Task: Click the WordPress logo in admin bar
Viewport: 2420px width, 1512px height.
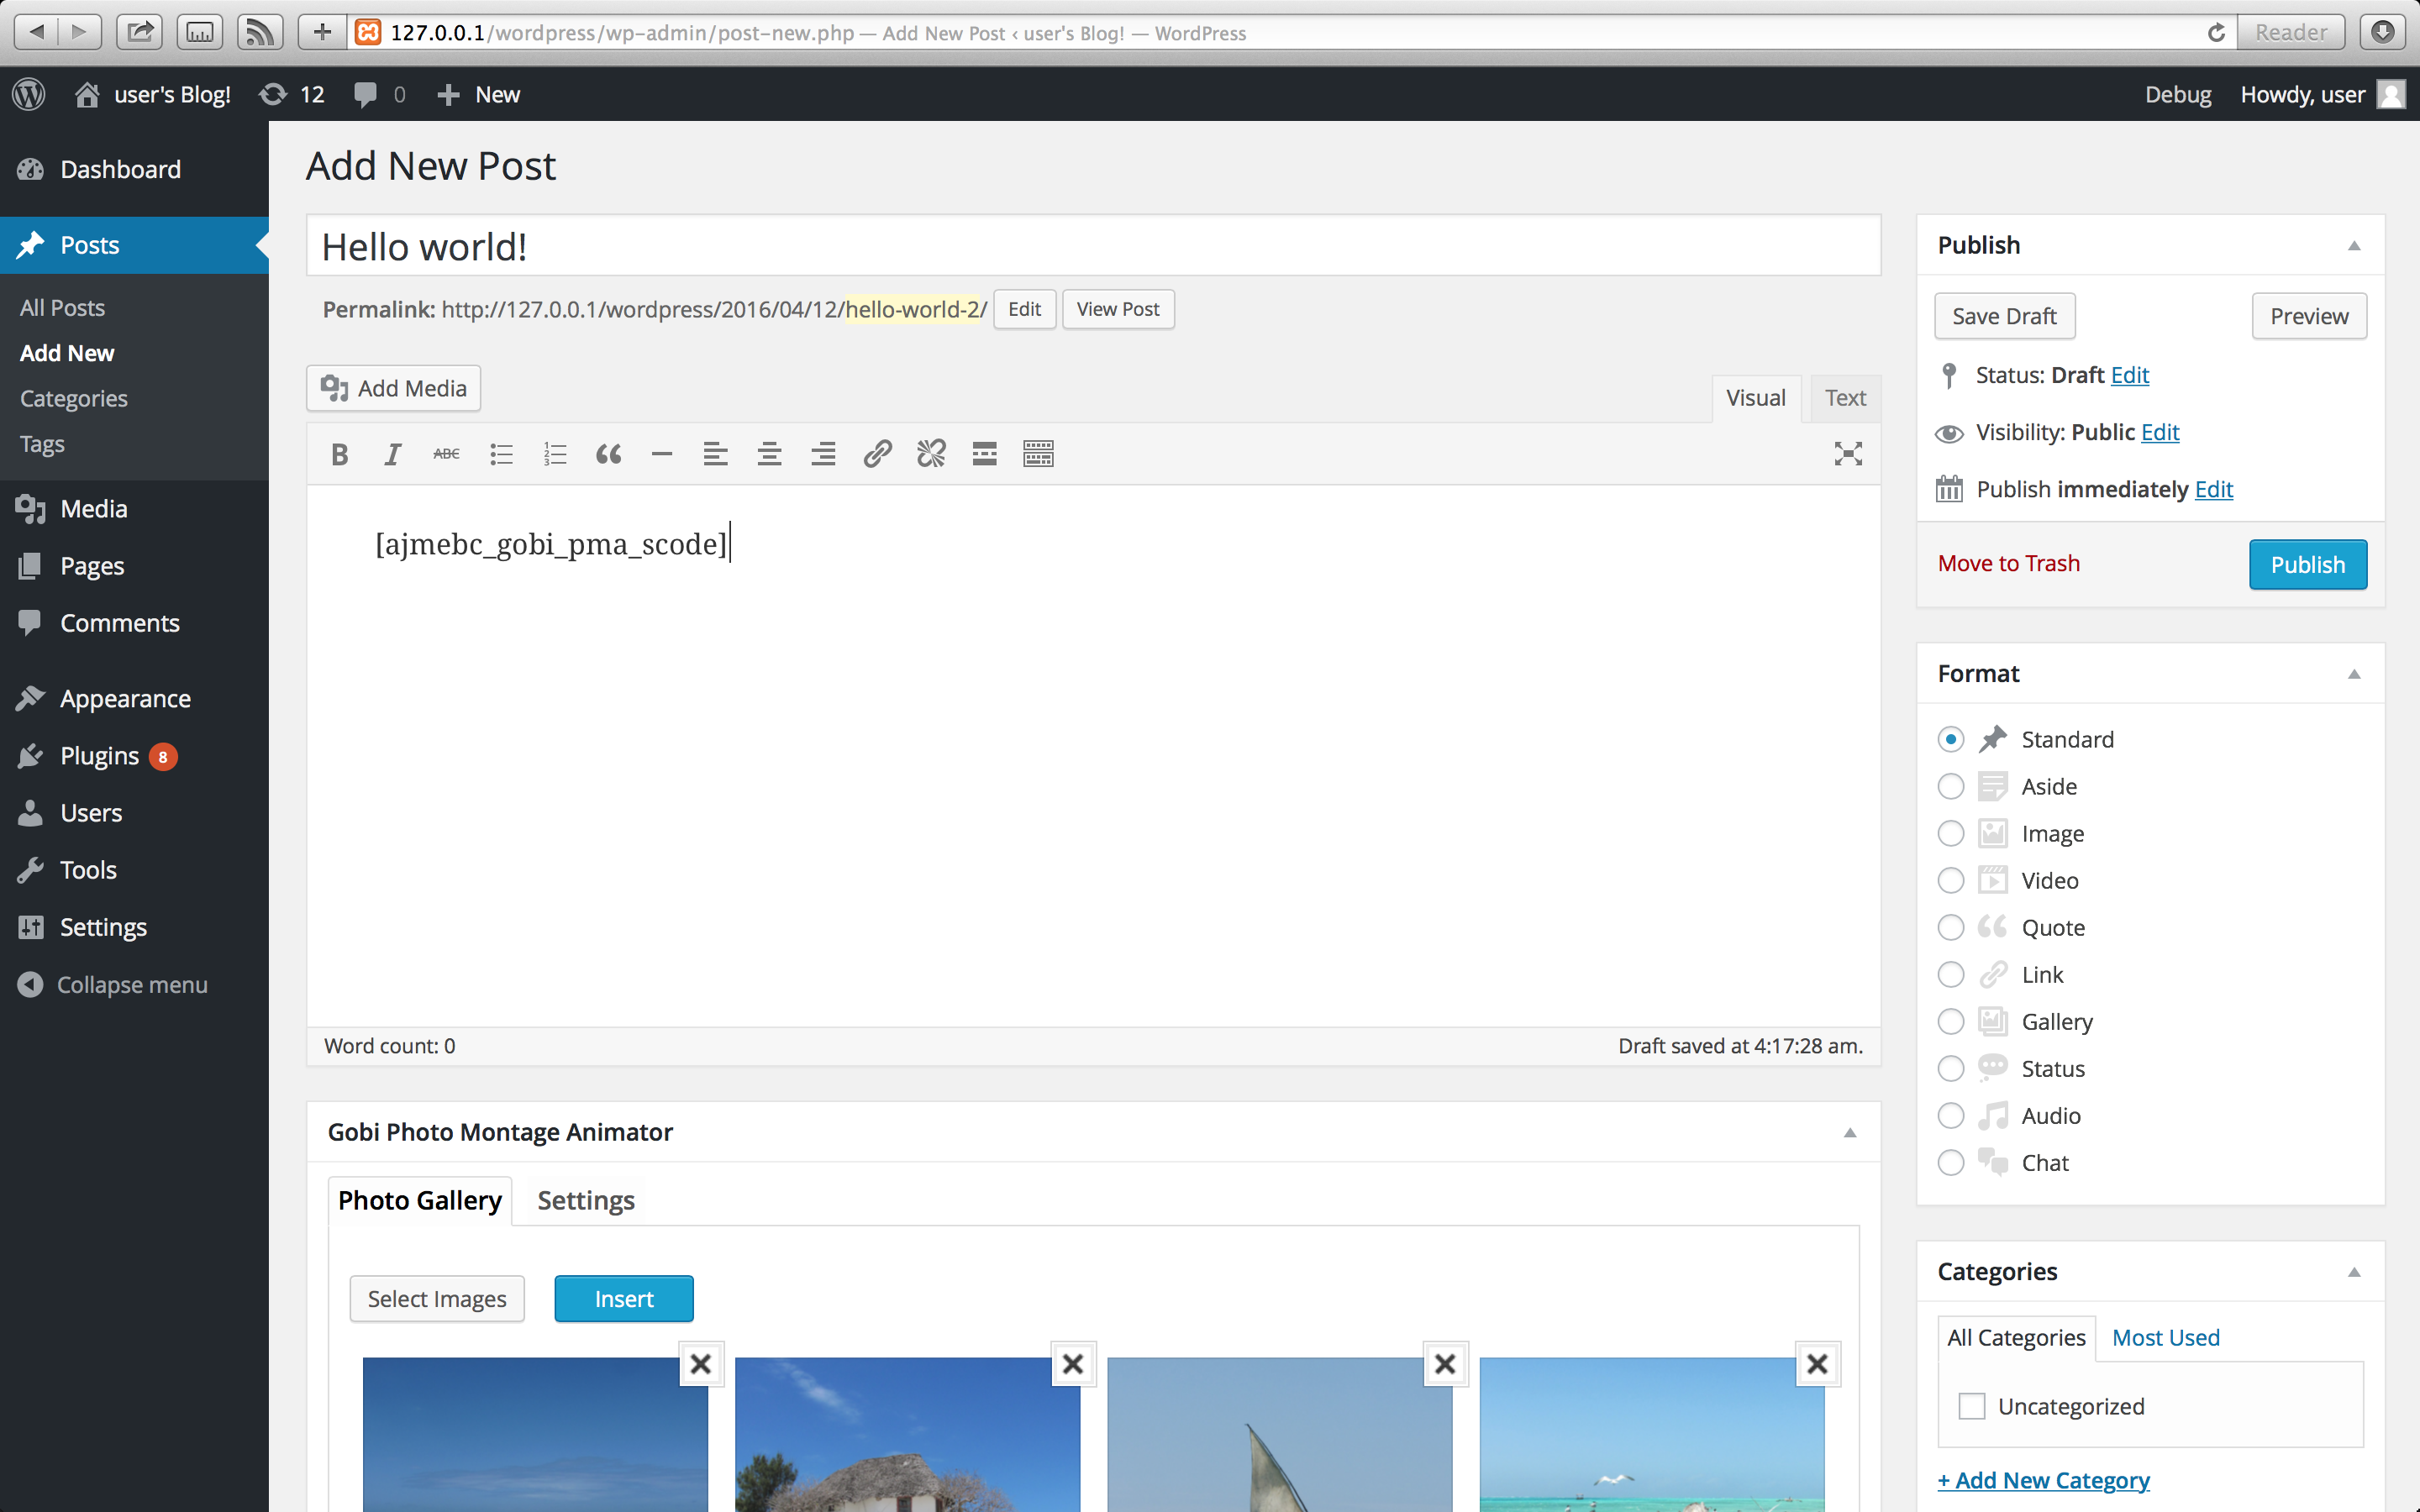Action: [29, 94]
